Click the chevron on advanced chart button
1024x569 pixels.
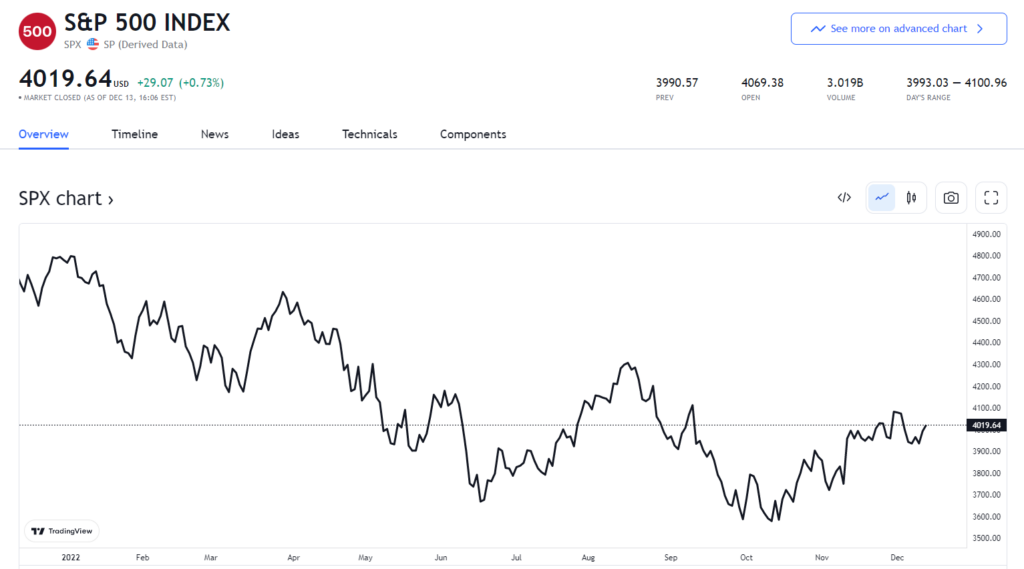click(x=980, y=29)
